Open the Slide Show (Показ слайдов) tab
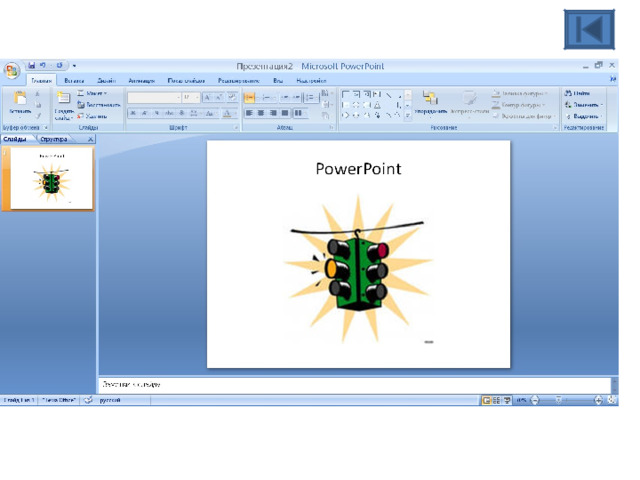The height and width of the screenshot is (480, 640). [x=186, y=81]
